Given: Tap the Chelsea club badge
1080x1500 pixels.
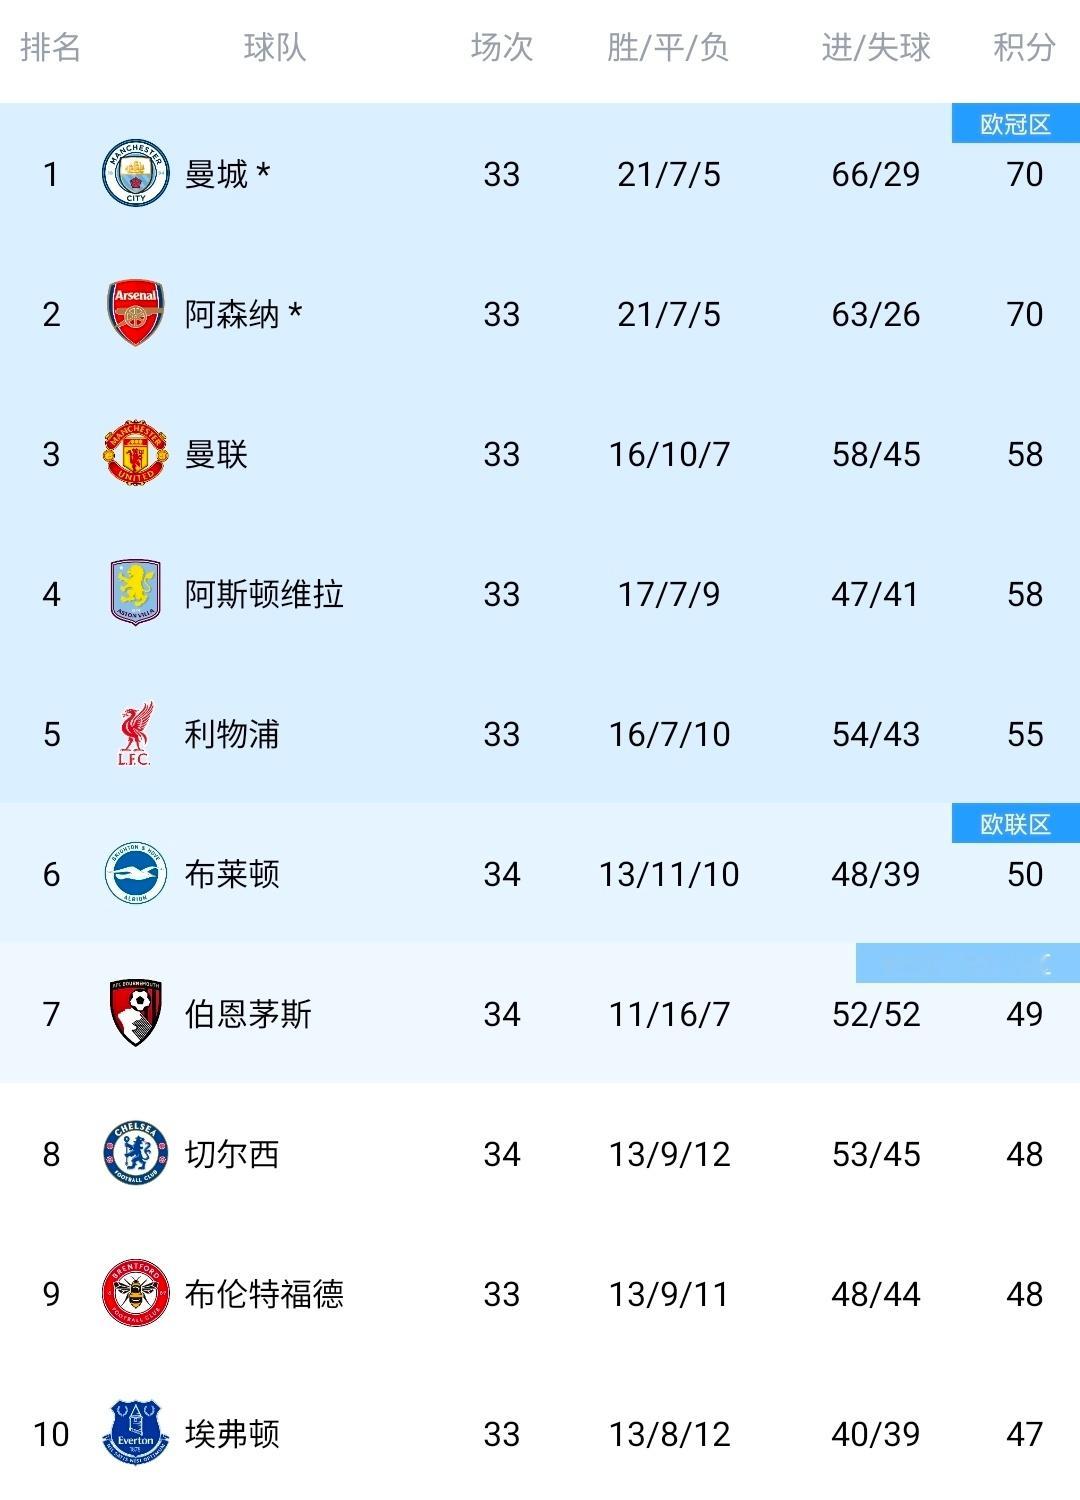Looking at the screenshot, I should click(135, 1153).
